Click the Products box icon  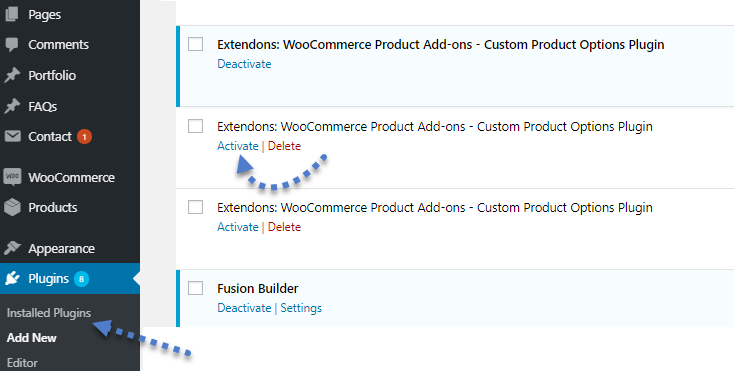click(12, 207)
